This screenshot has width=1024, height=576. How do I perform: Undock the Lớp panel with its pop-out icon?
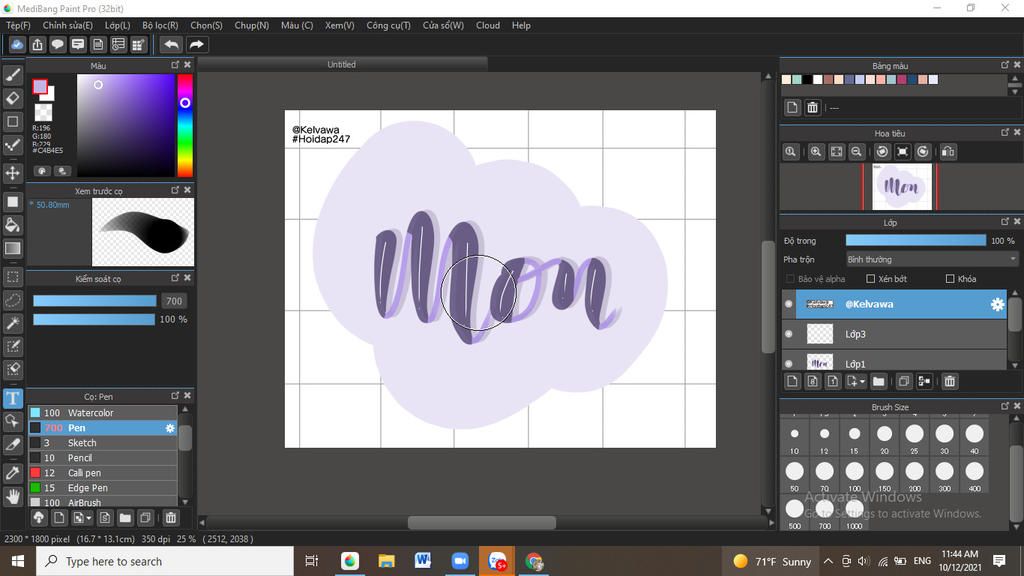pyautogui.click(x=1005, y=221)
